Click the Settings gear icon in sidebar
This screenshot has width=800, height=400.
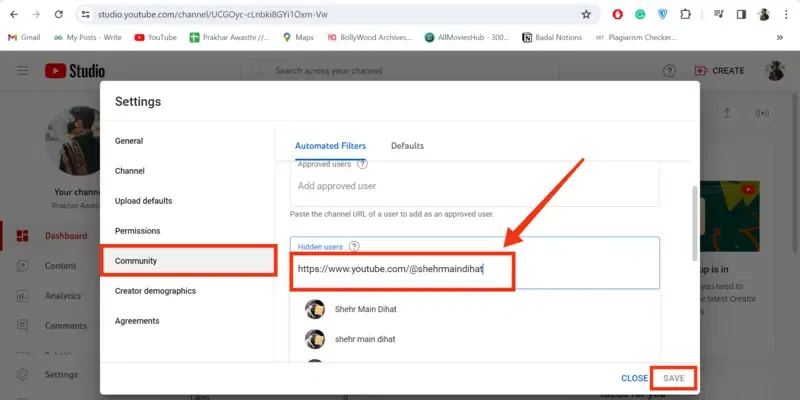click(22, 374)
